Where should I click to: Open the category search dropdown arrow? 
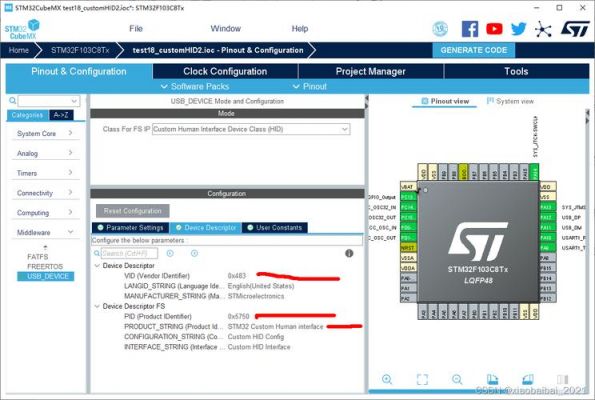(x=74, y=101)
